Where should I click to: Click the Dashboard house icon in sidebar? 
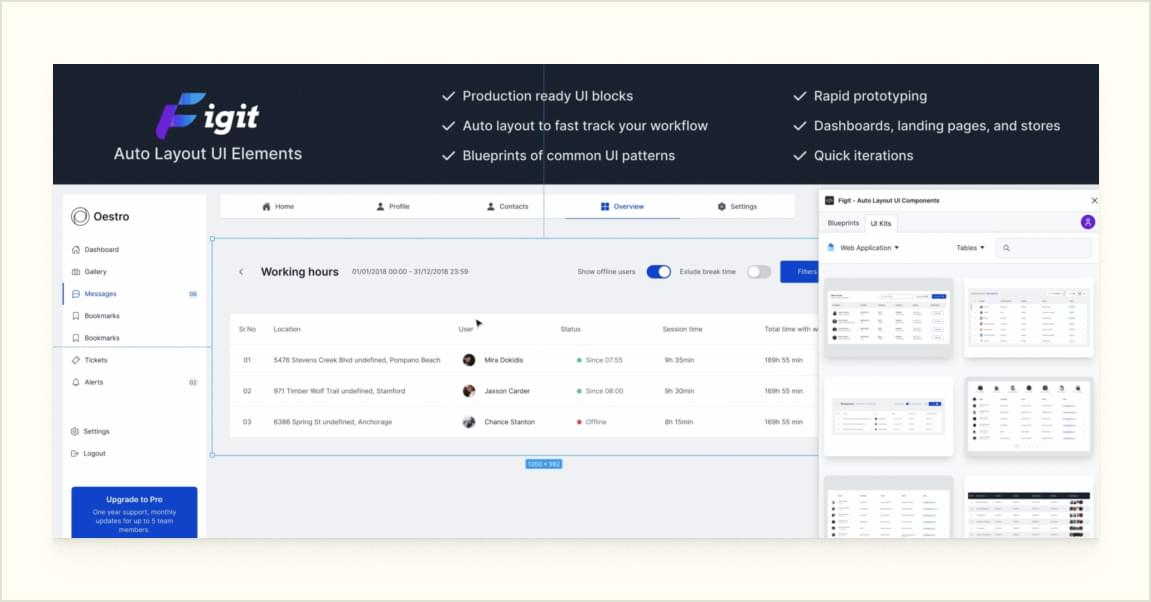pyautogui.click(x=76, y=250)
